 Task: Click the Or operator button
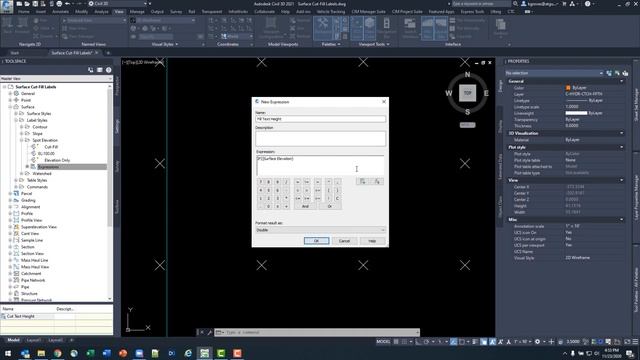coord(330,207)
